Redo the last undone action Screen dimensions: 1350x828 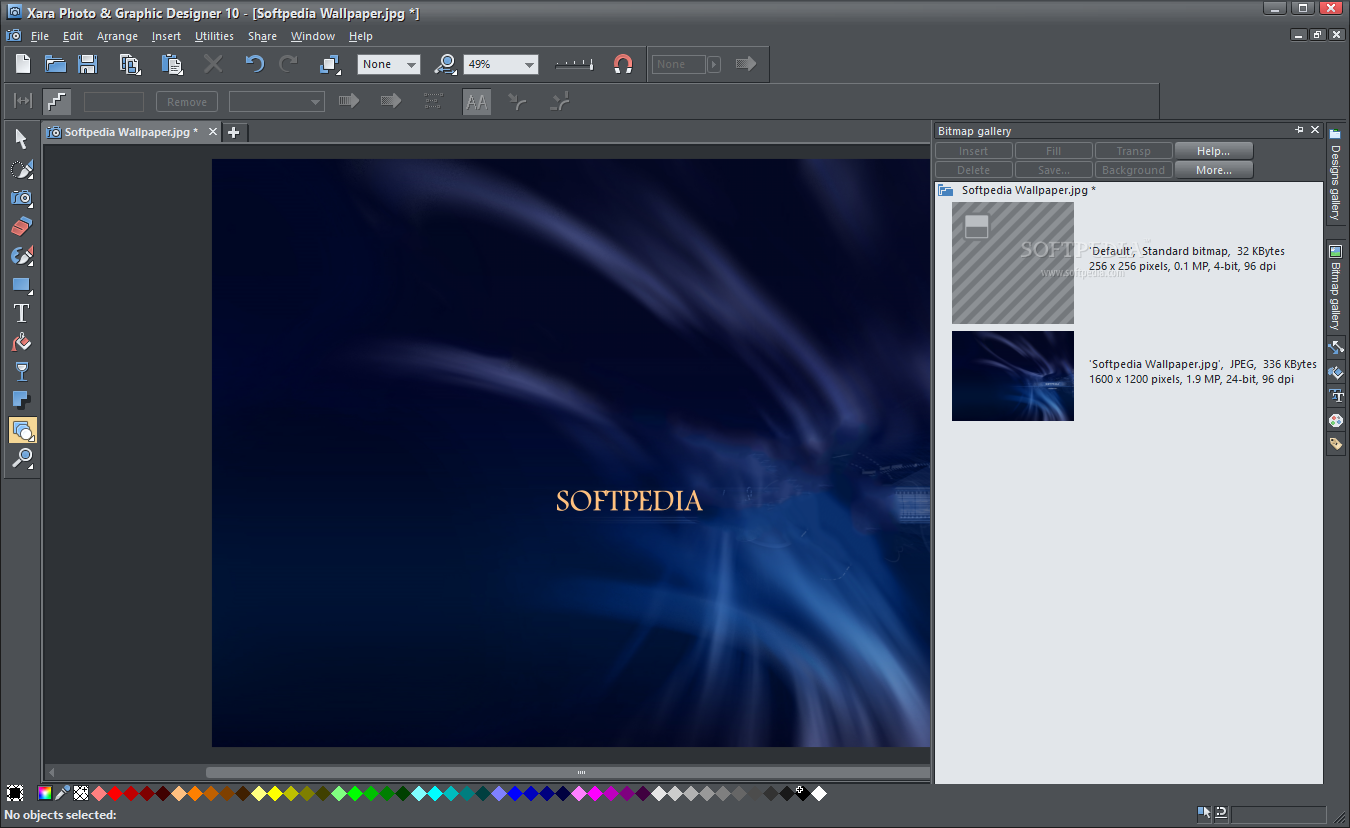pyautogui.click(x=288, y=64)
